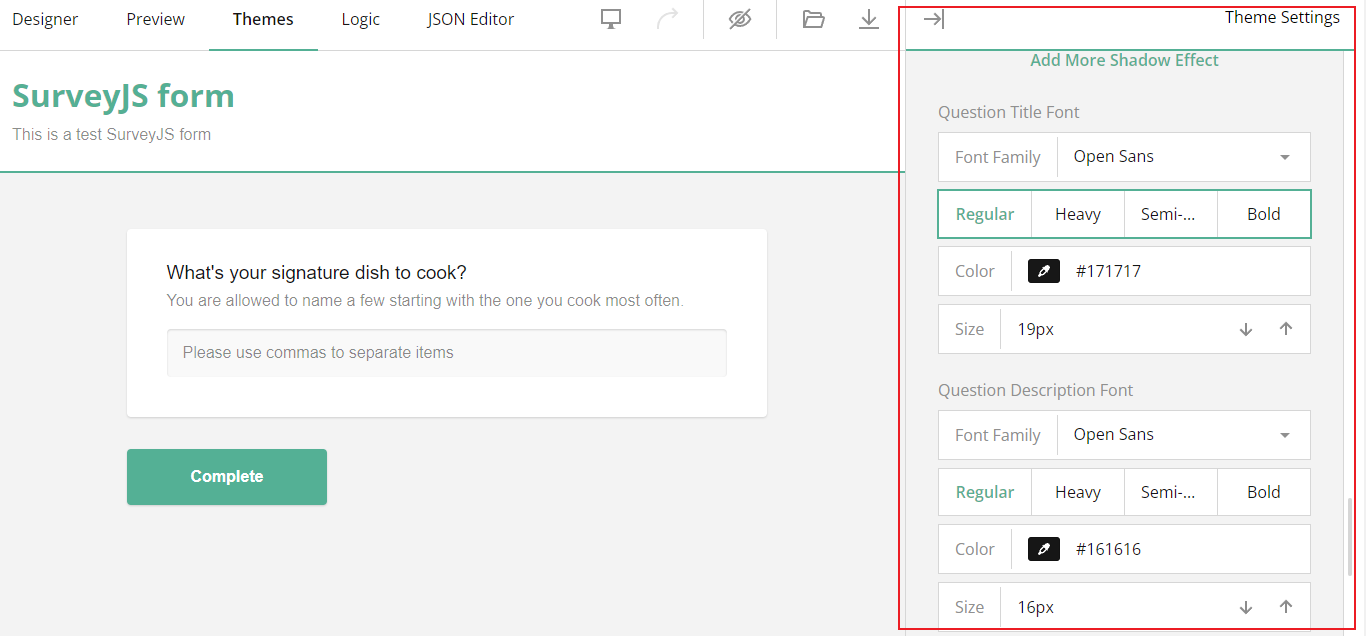The image size is (1366, 636).
Task: Click the redo arrow icon
Action: click(x=668, y=19)
